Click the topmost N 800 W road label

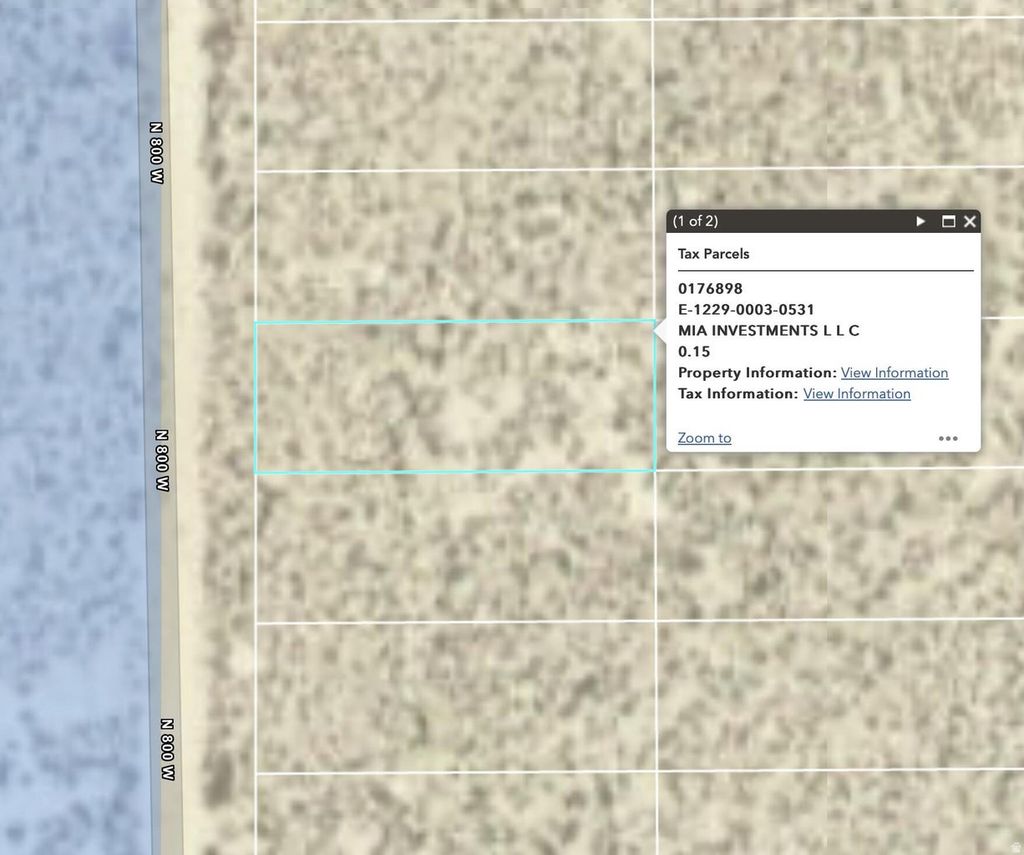[157, 152]
